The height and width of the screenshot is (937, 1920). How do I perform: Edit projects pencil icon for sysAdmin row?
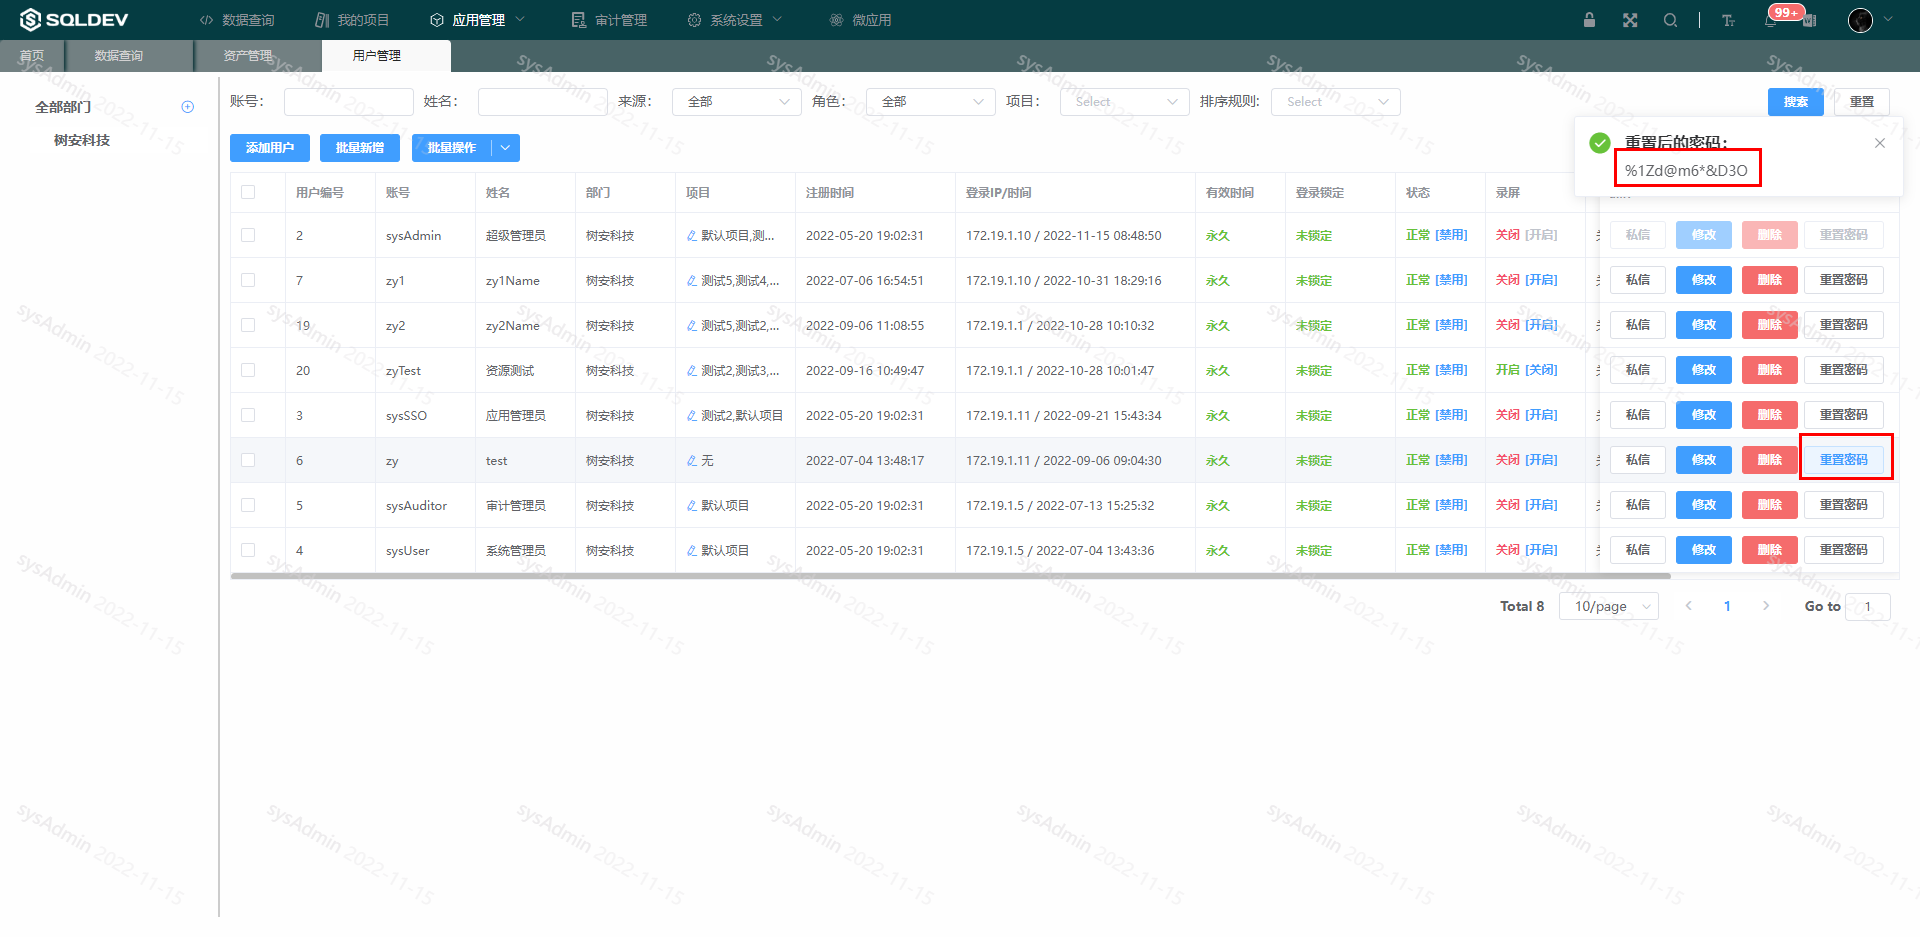tap(692, 236)
